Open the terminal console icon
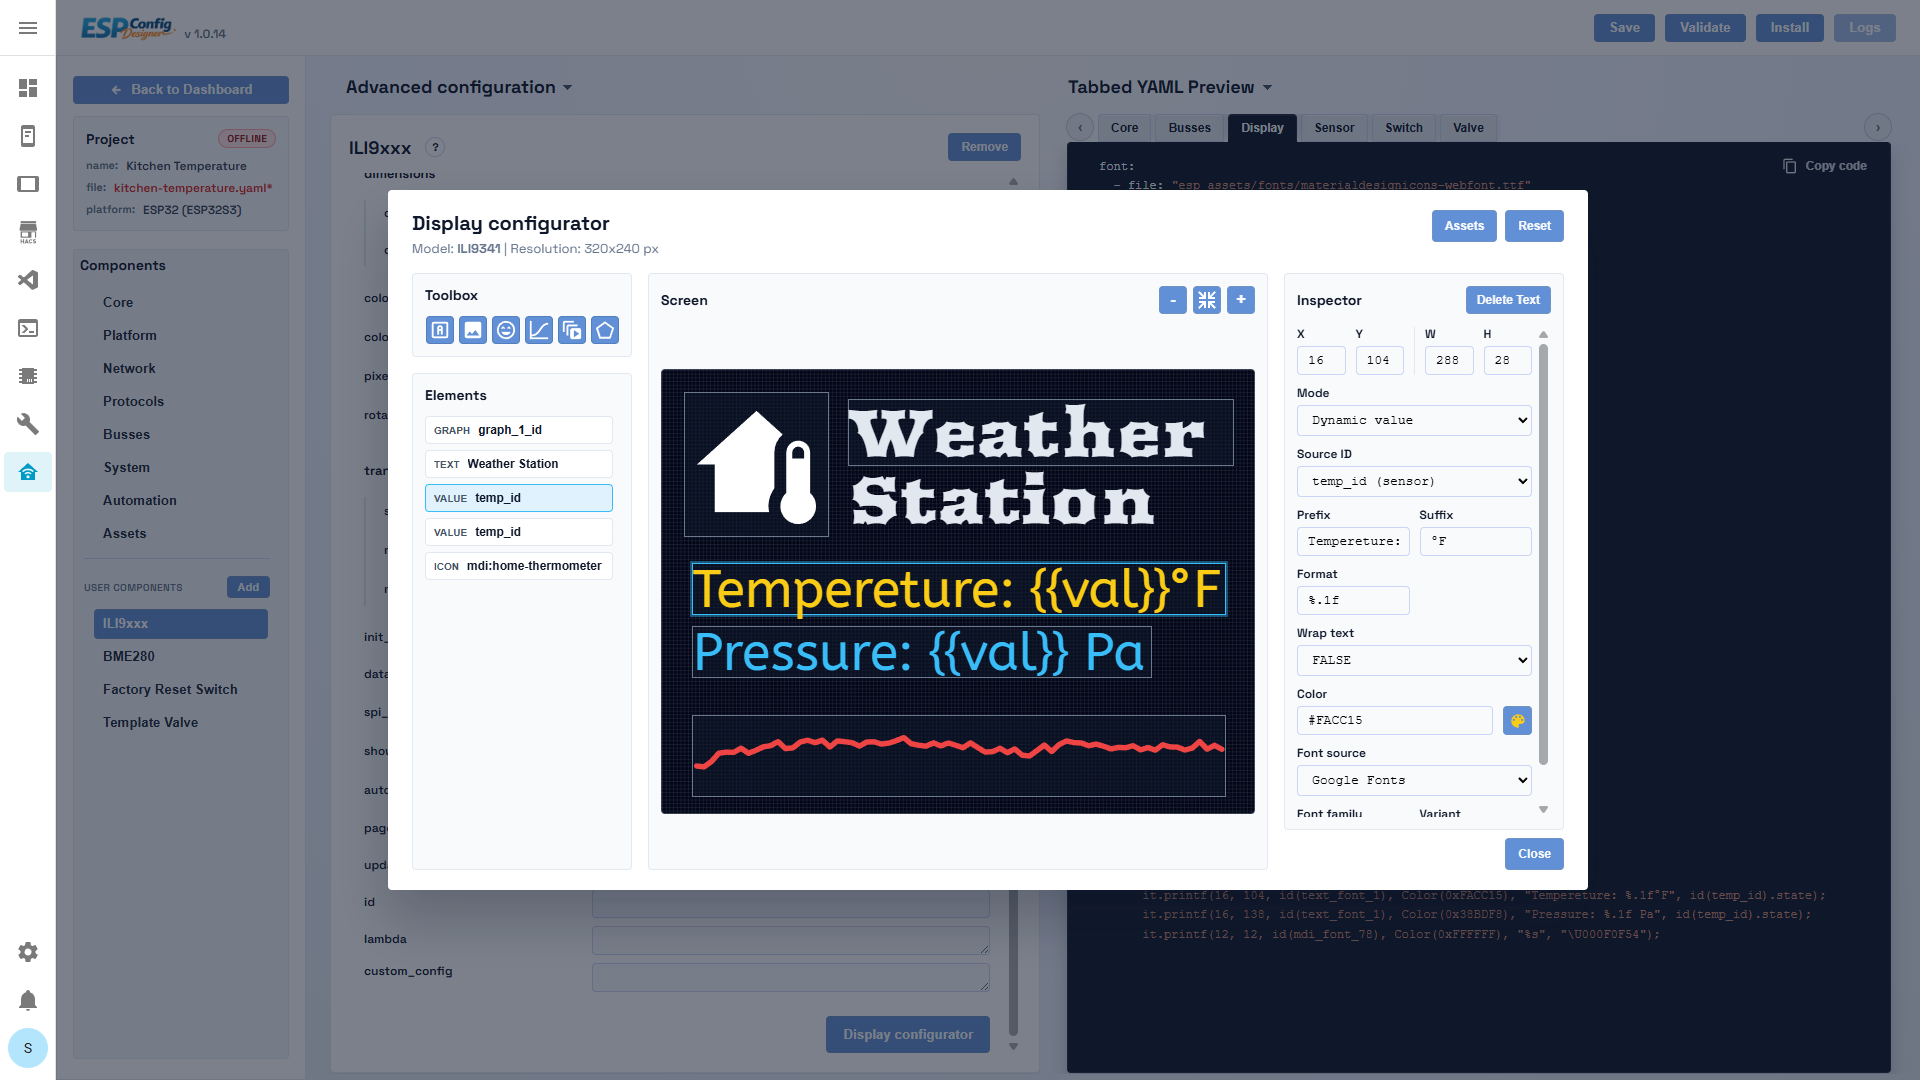Viewport: 1920px width, 1080px height. tap(28, 328)
